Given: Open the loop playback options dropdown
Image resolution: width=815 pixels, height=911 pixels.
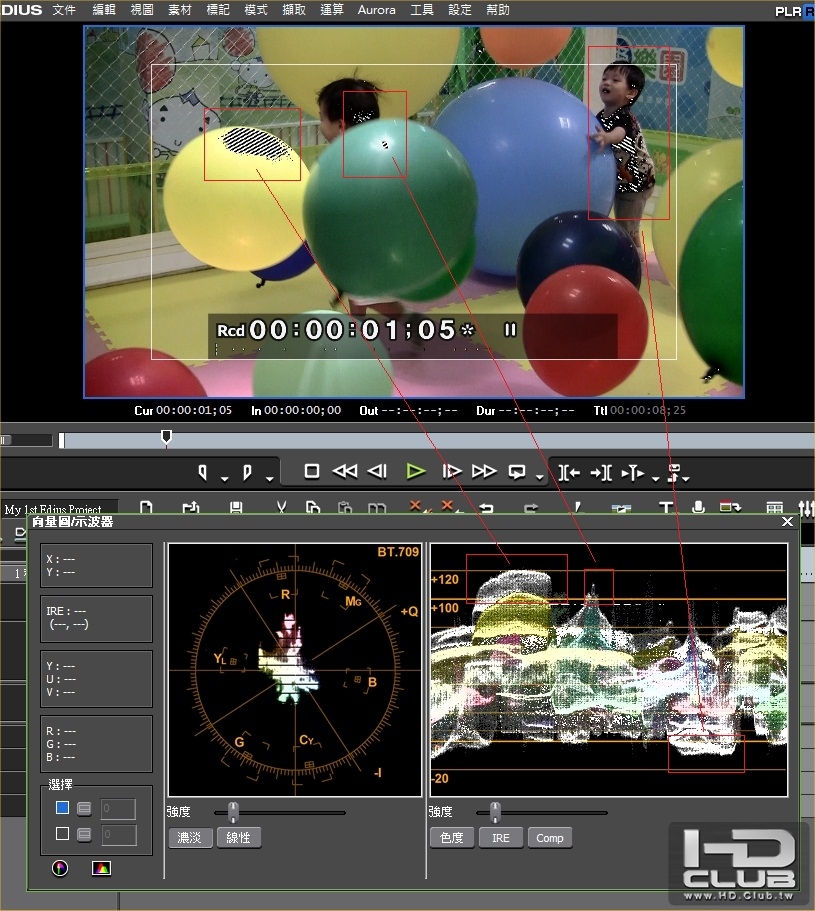Looking at the screenshot, I should [540, 478].
